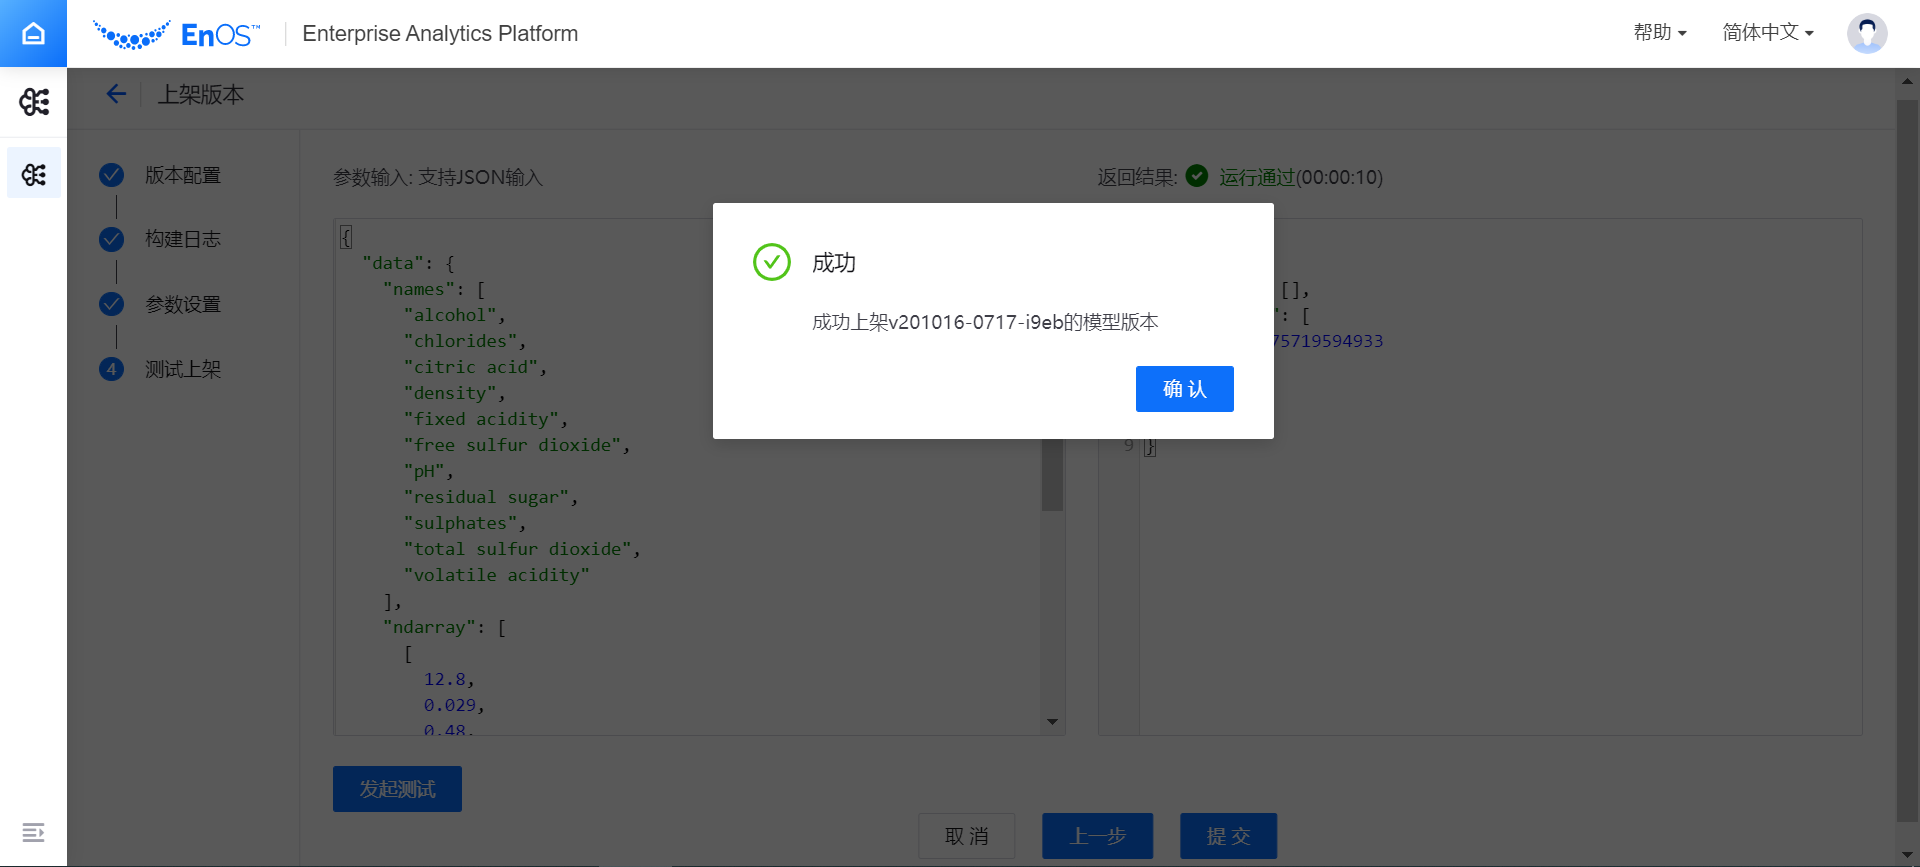
Task: Click the "free sulfur dioxide" line
Action: tap(517, 445)
